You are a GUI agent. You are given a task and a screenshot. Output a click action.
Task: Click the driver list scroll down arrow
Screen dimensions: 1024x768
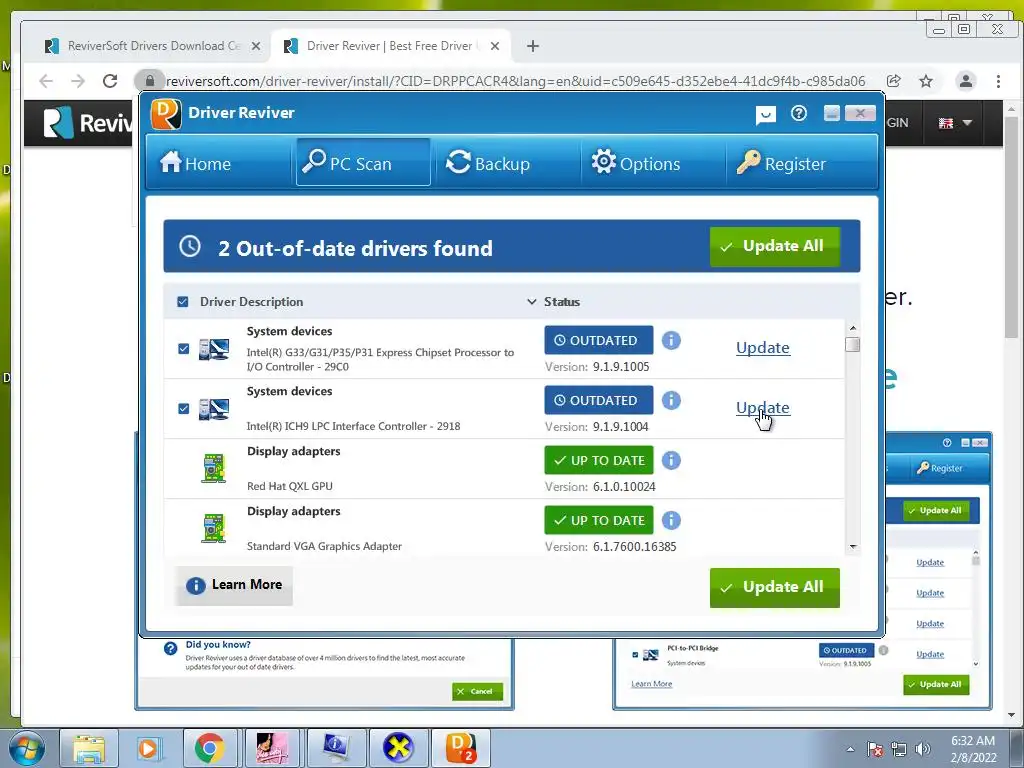tap(852, 547)
